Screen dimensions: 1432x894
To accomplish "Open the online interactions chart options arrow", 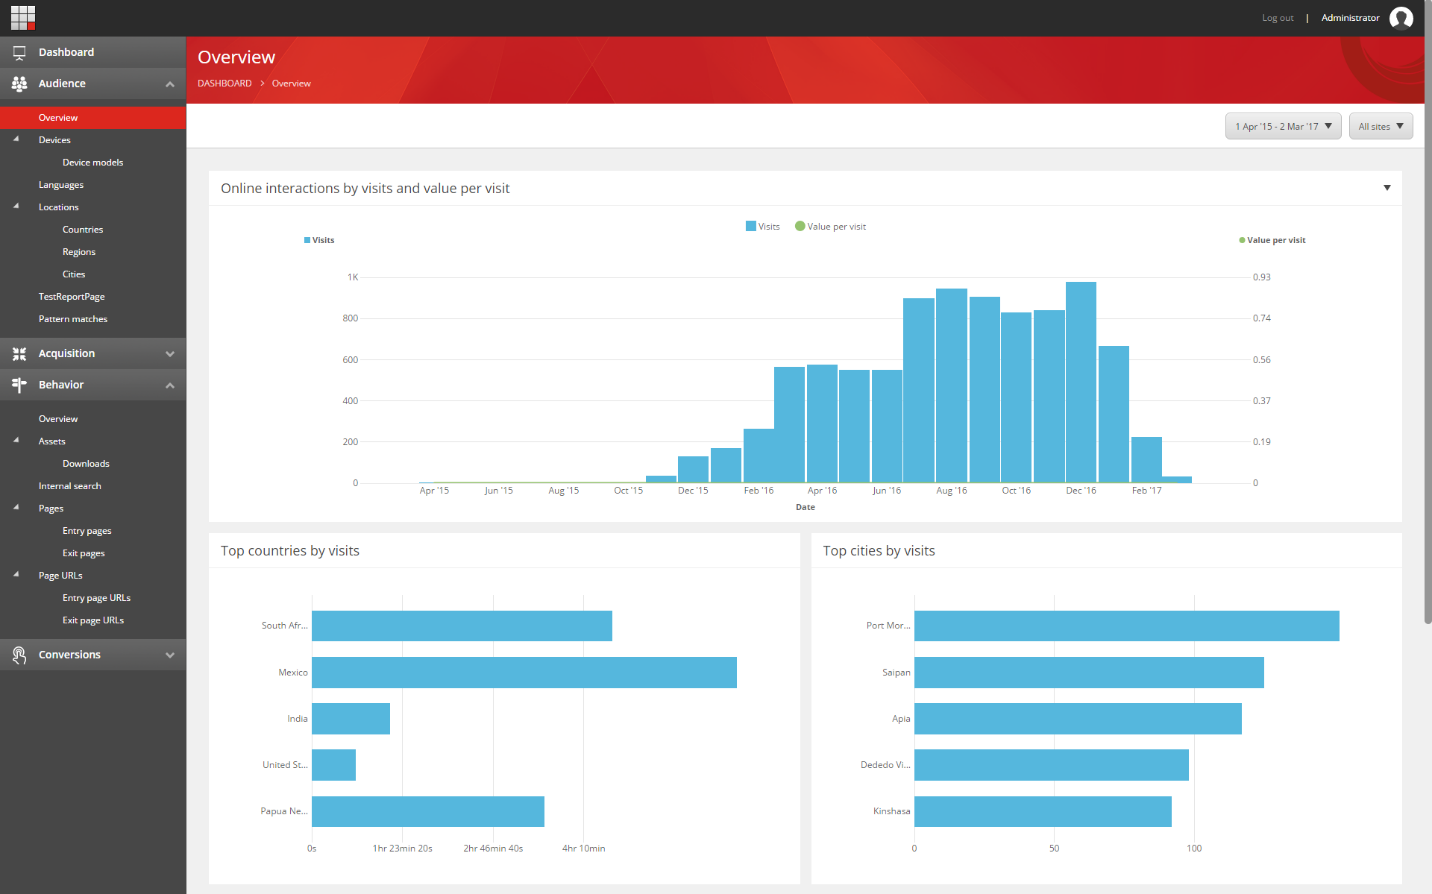I will click(x=1387, y=188).
